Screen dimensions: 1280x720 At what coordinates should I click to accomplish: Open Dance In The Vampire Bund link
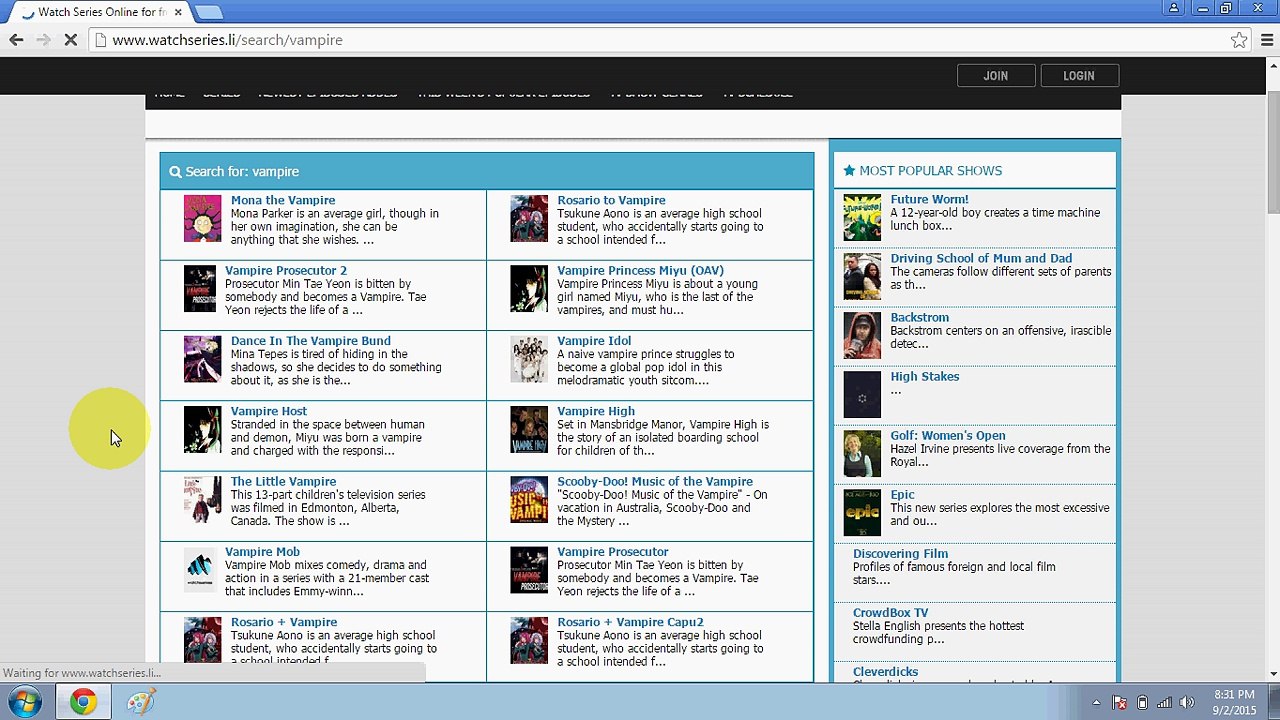pyautogui.click(x=311, y=341)
